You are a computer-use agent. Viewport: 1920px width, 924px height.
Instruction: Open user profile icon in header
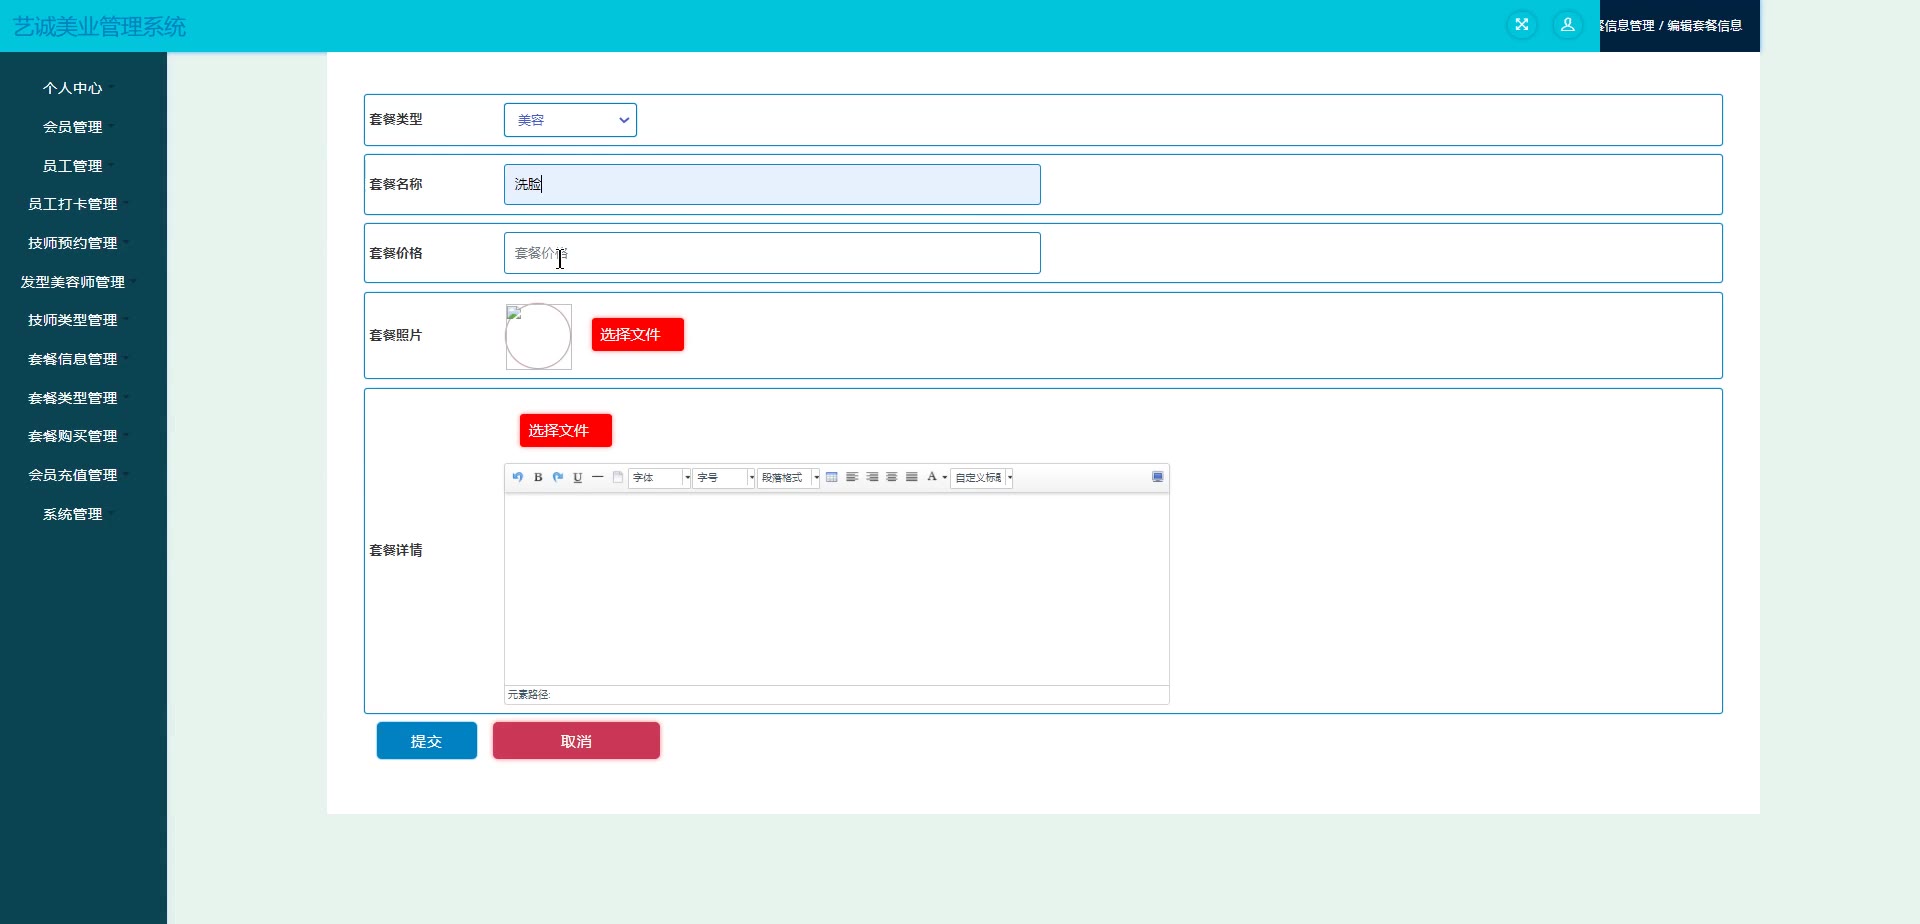[1568, 25]
